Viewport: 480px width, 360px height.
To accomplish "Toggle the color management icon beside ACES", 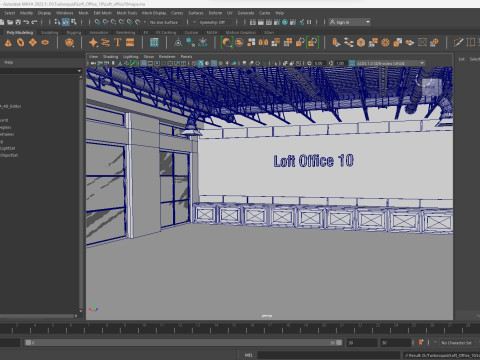I will pyautogui.click(x=352, y=63).
